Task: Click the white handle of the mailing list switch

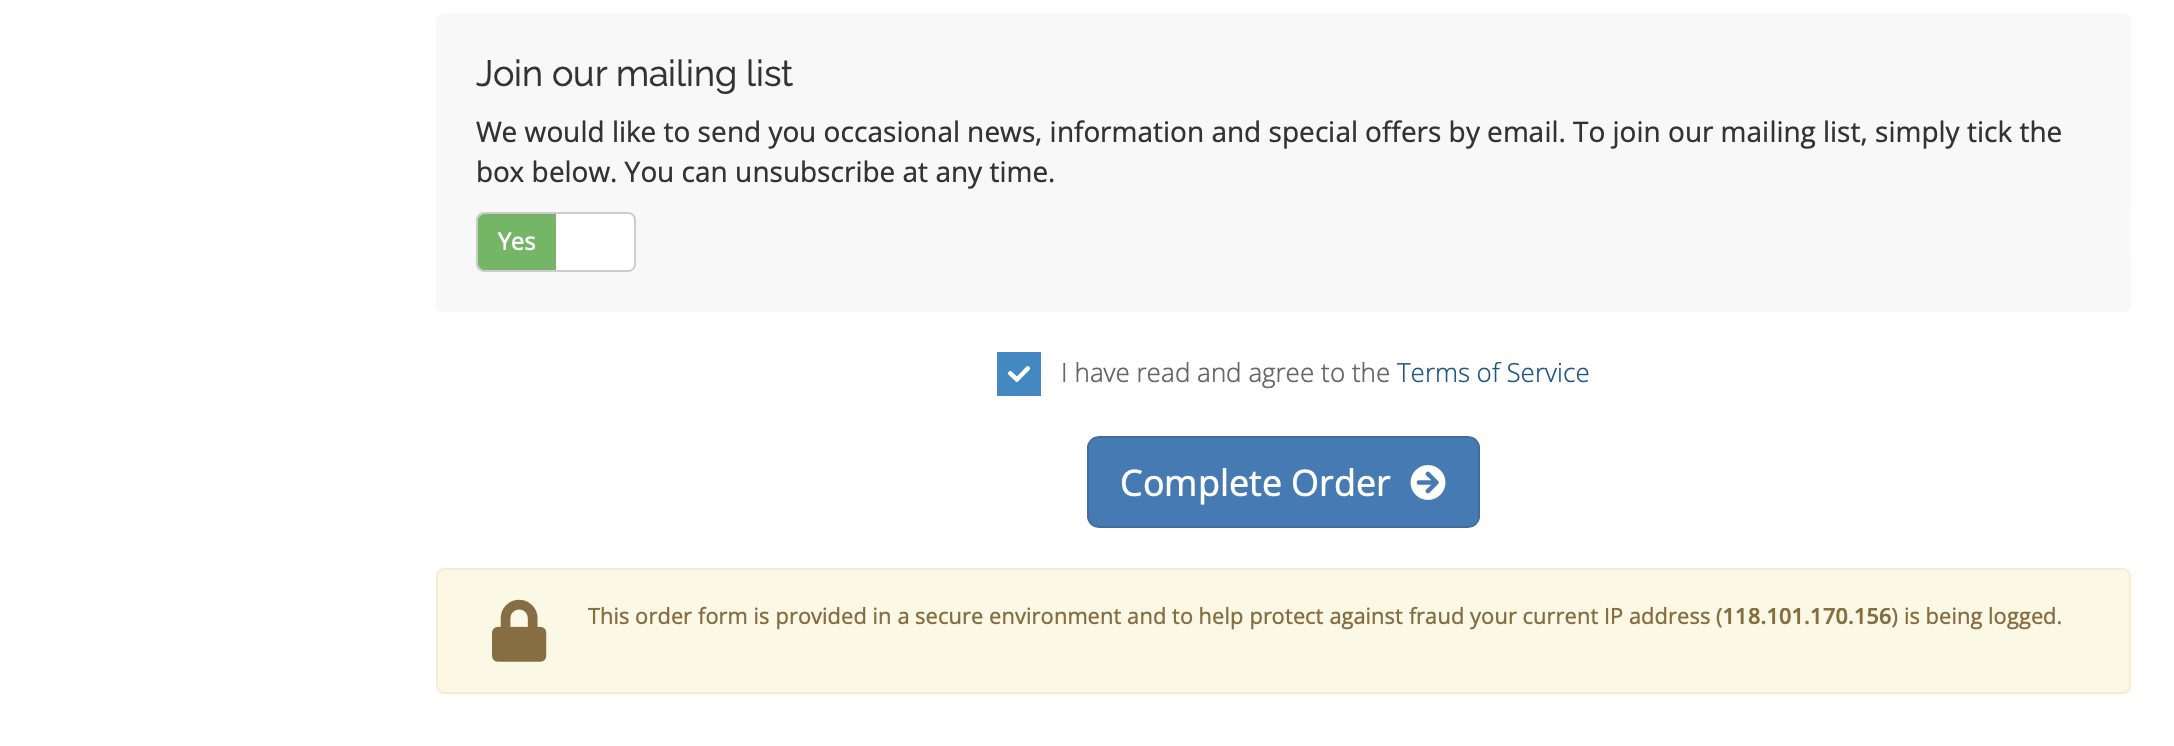Action: point(595,242)
